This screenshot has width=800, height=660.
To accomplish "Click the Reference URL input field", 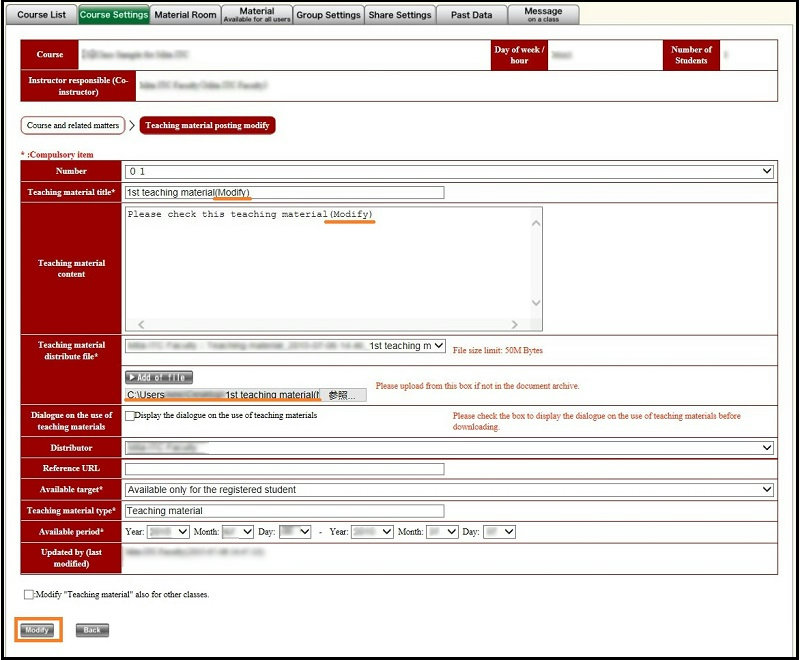I will (284, 468).
